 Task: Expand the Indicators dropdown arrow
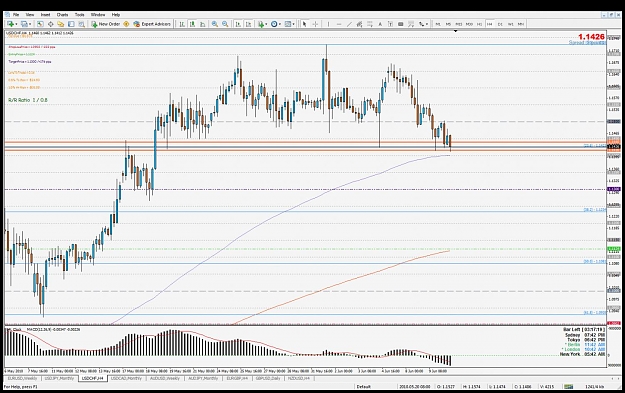coord(266,24)
